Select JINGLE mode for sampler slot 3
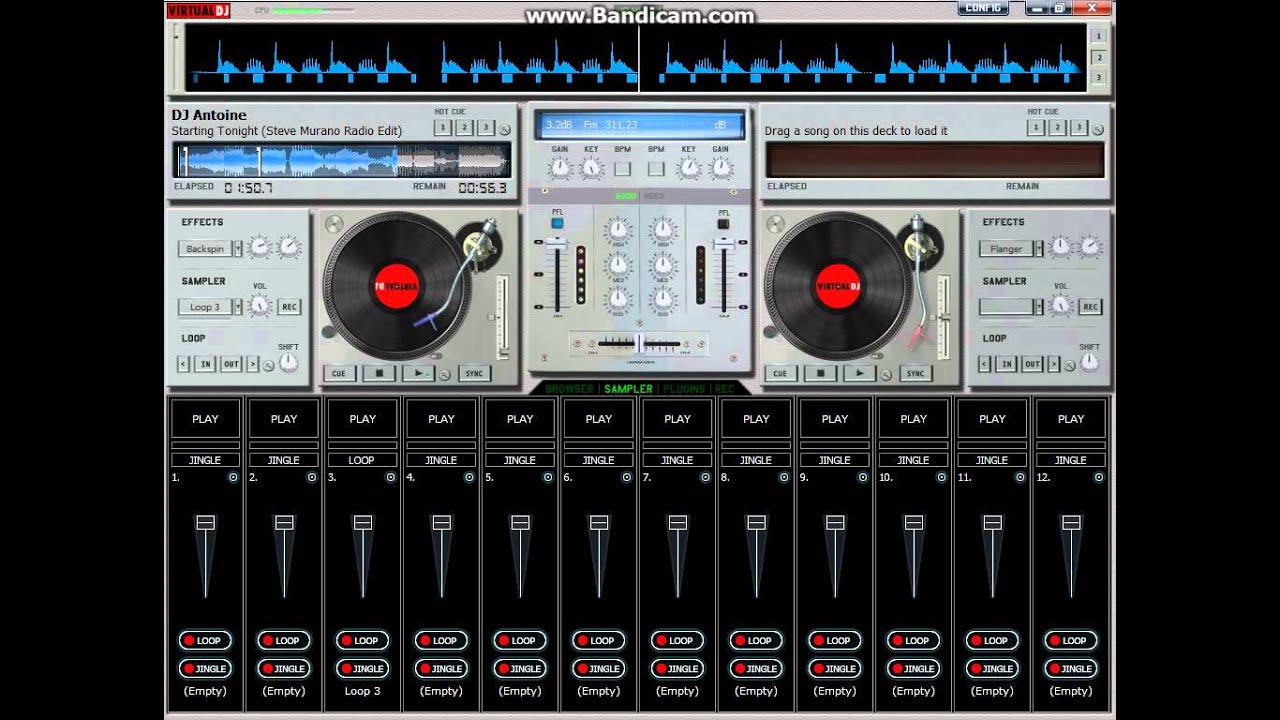The image size is (1280, 720). point(363,668)
